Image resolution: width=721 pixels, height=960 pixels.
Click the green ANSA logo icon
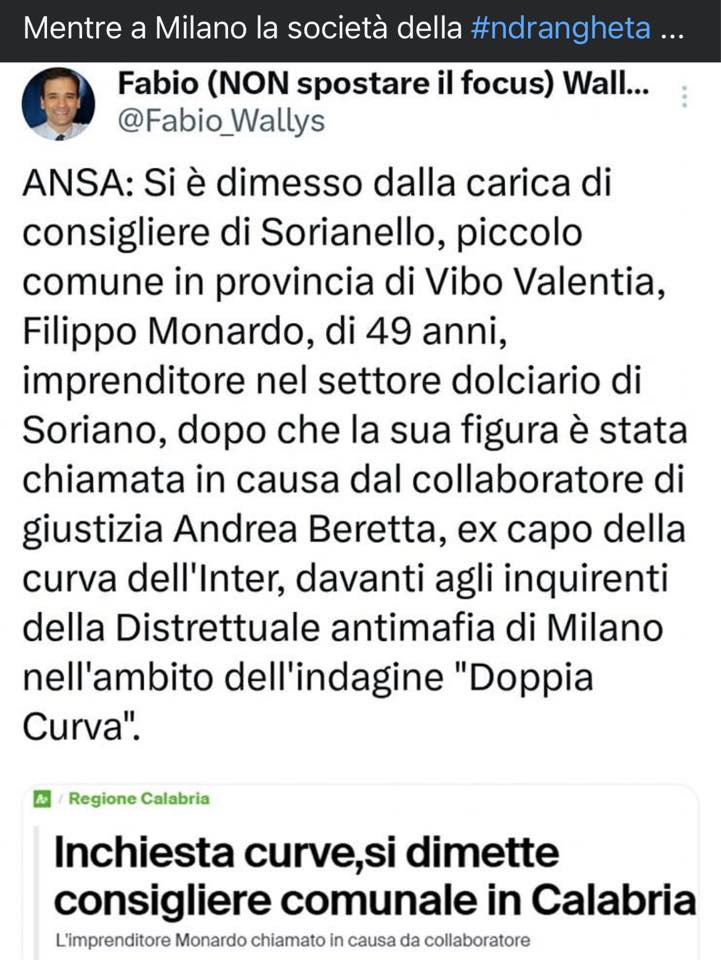pos(42,798)
